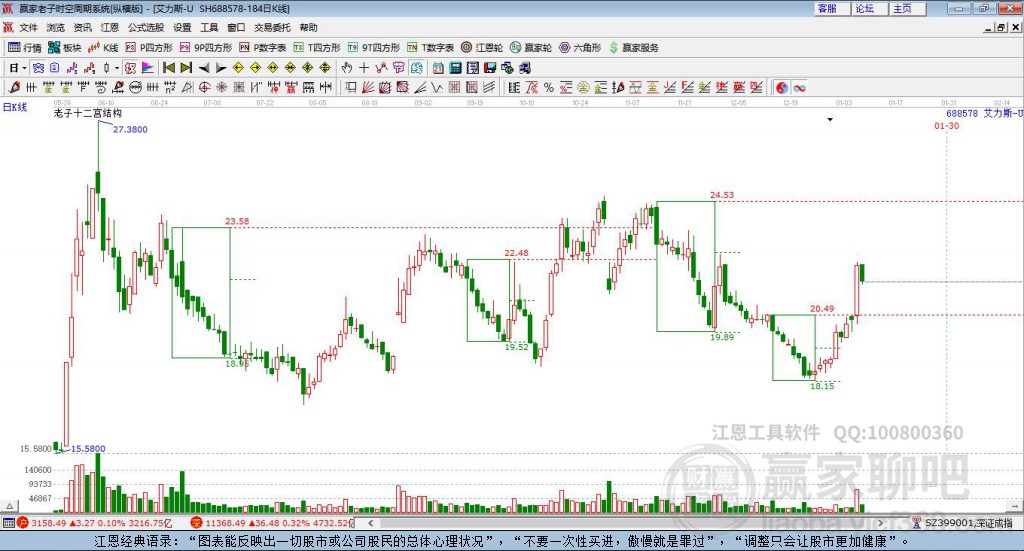Open the small black chart dropdown arrow
The image size is (1024, 551).
point(830,119)
